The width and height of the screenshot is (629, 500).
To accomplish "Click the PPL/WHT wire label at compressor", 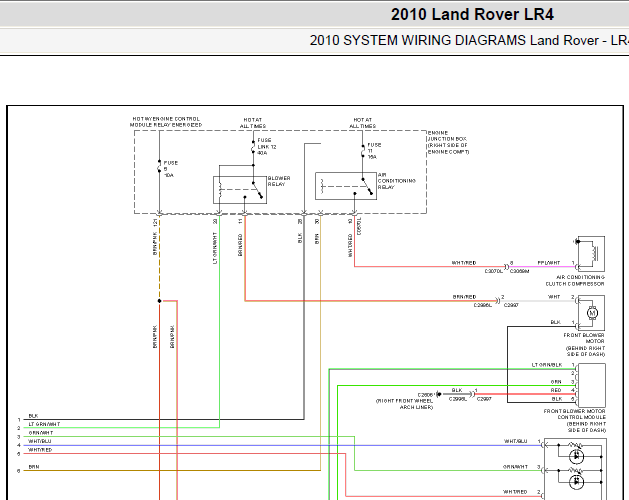I will (549, 263).
